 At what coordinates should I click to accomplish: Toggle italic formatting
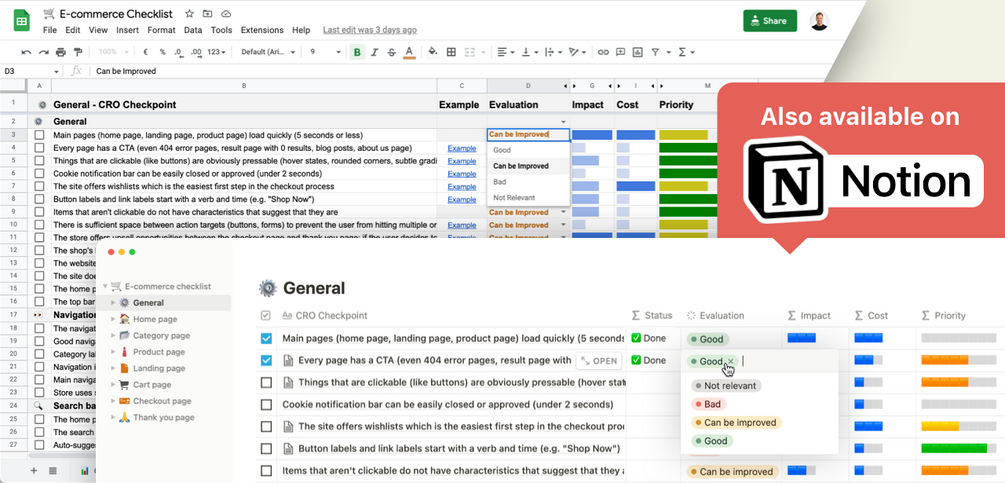click(x=374, y=53)
